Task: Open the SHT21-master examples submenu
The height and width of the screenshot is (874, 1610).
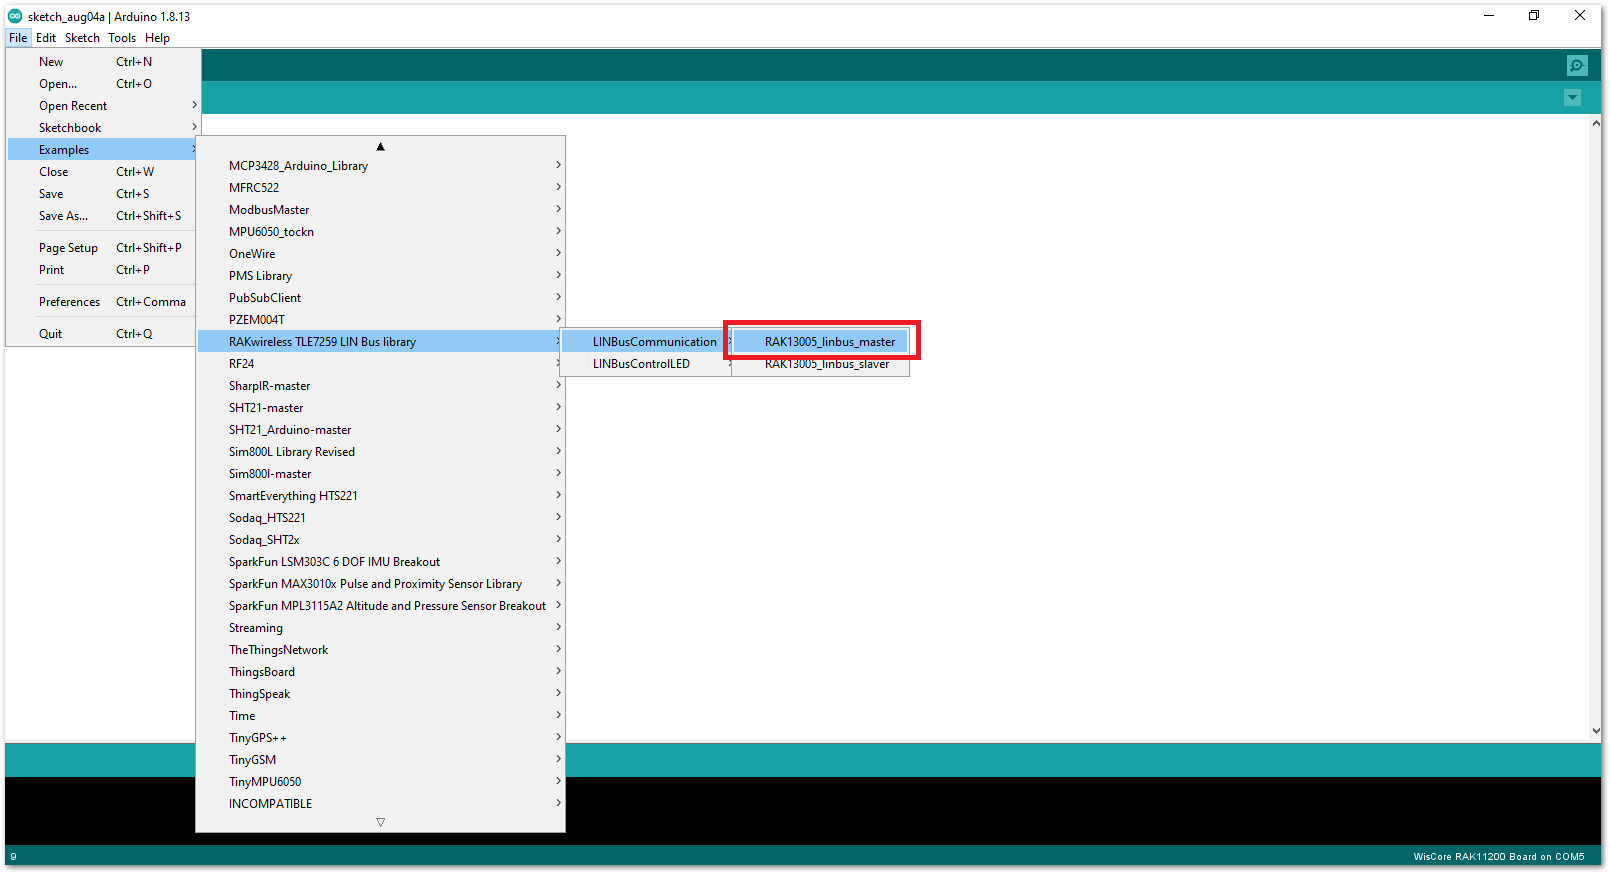Action: click(x=381, y=408)
